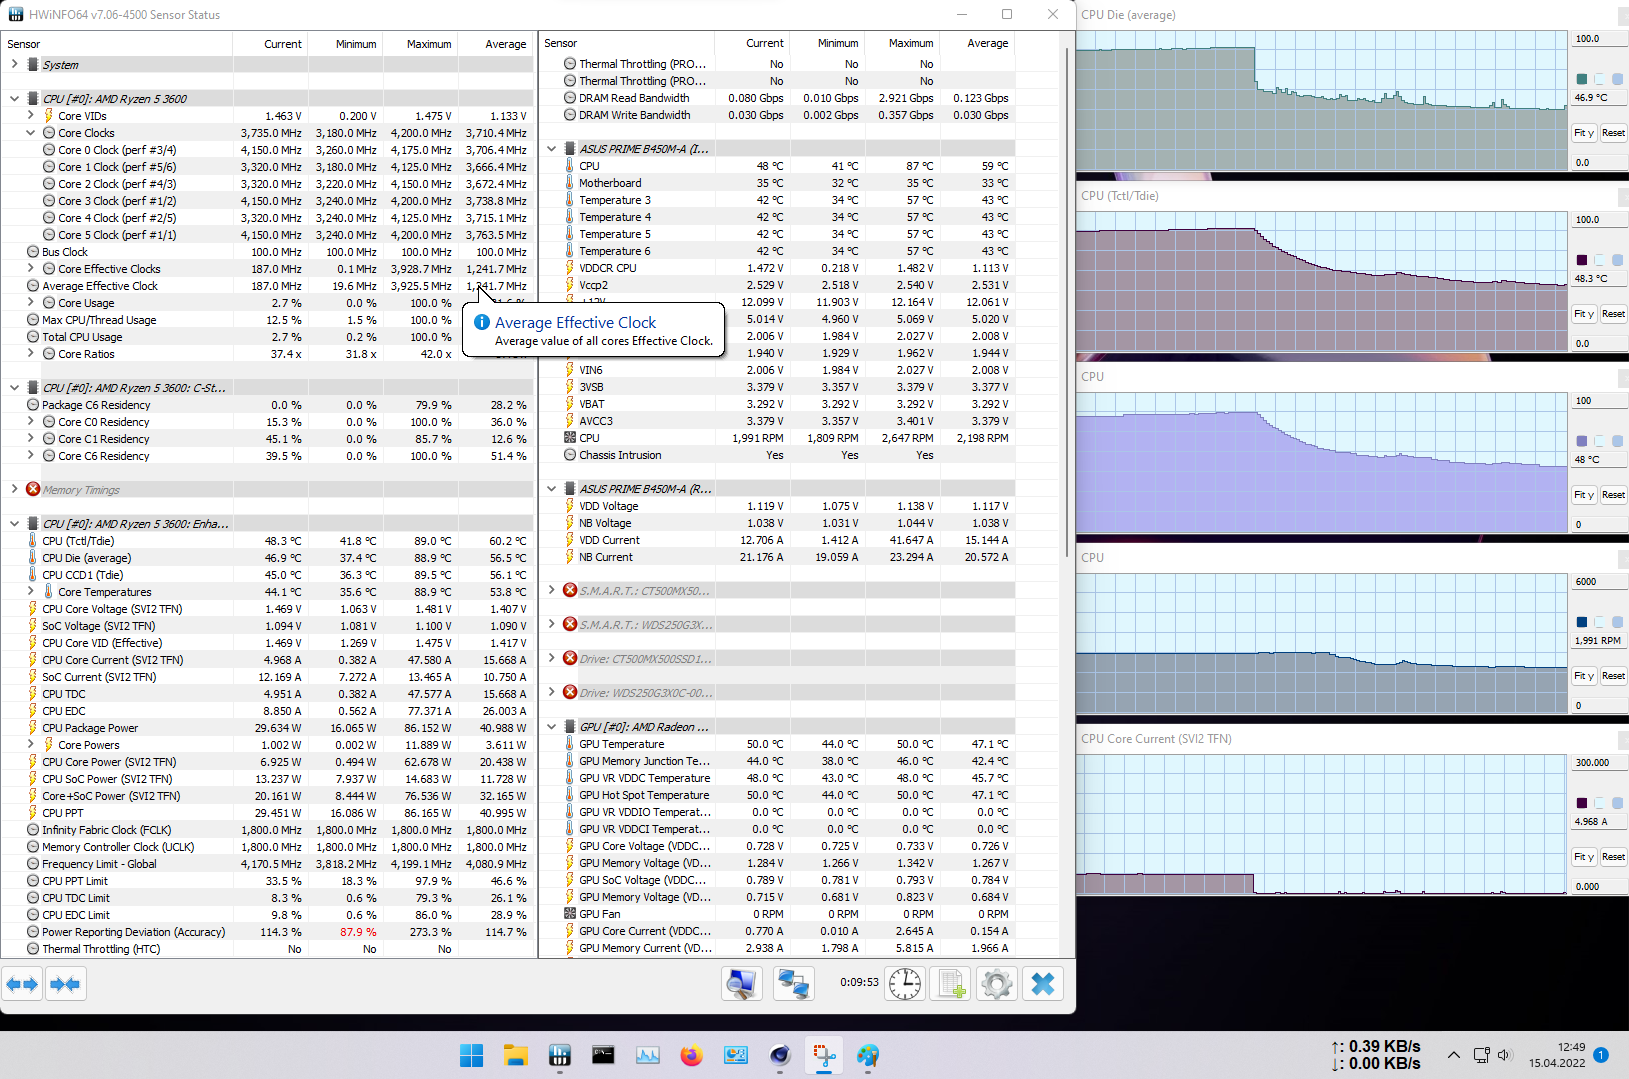This screenshot has width=1629, height=1079.
Task: Select the GPU Hot Spot Temperature row
Action: click(777, 795)
